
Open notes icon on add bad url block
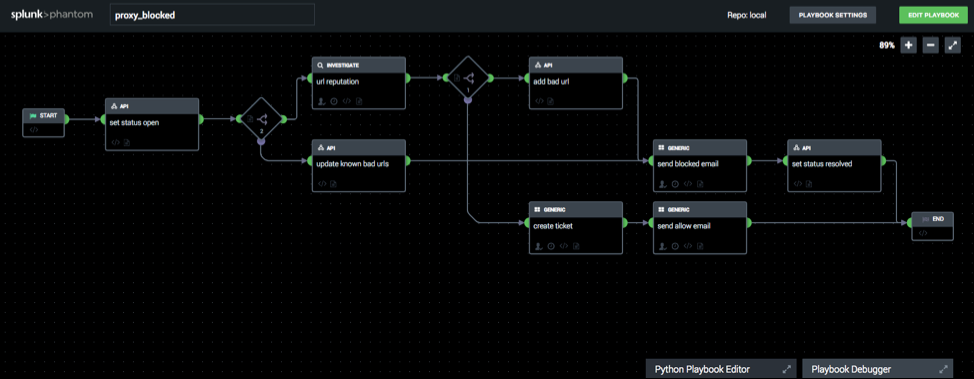tap(550, 101)
